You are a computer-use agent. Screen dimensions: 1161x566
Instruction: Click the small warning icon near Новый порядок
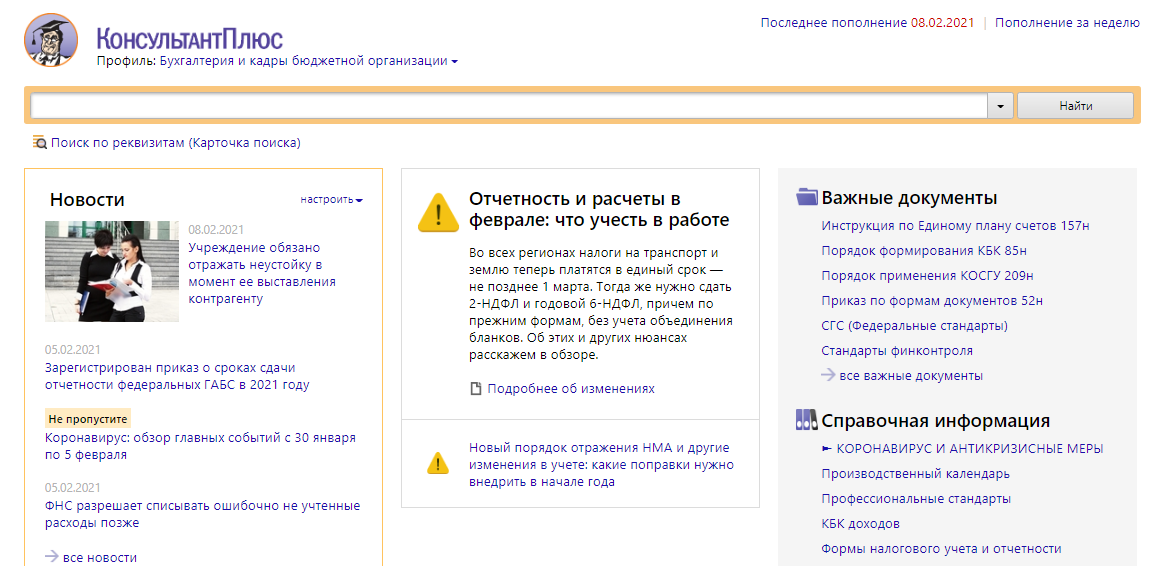tap(438, 463)
